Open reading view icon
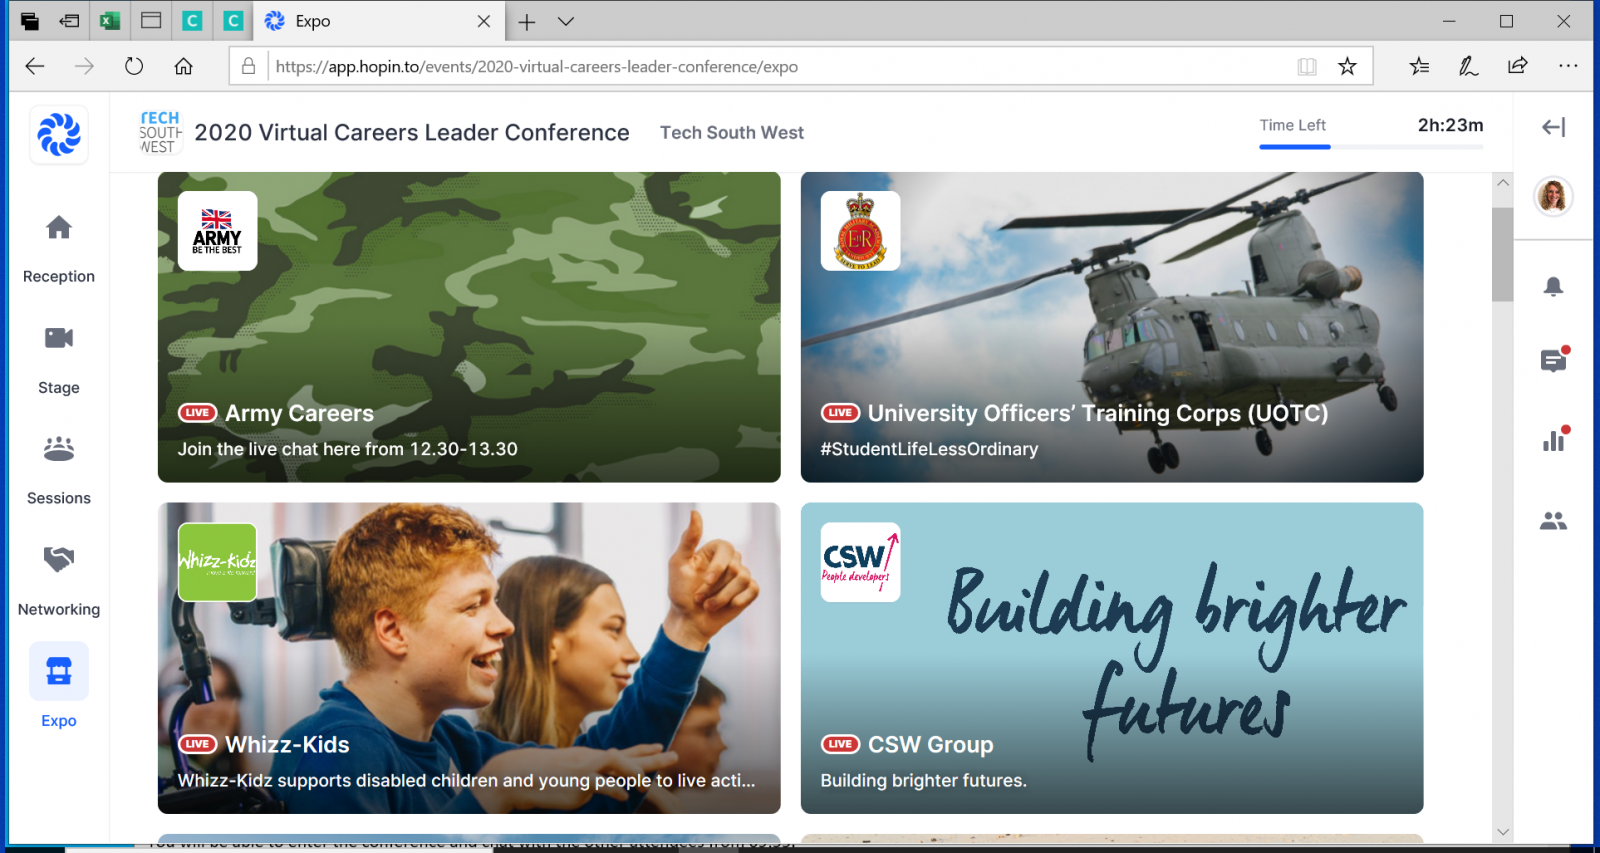Viewport: 1600px width, 853px height. [1306, 67]
